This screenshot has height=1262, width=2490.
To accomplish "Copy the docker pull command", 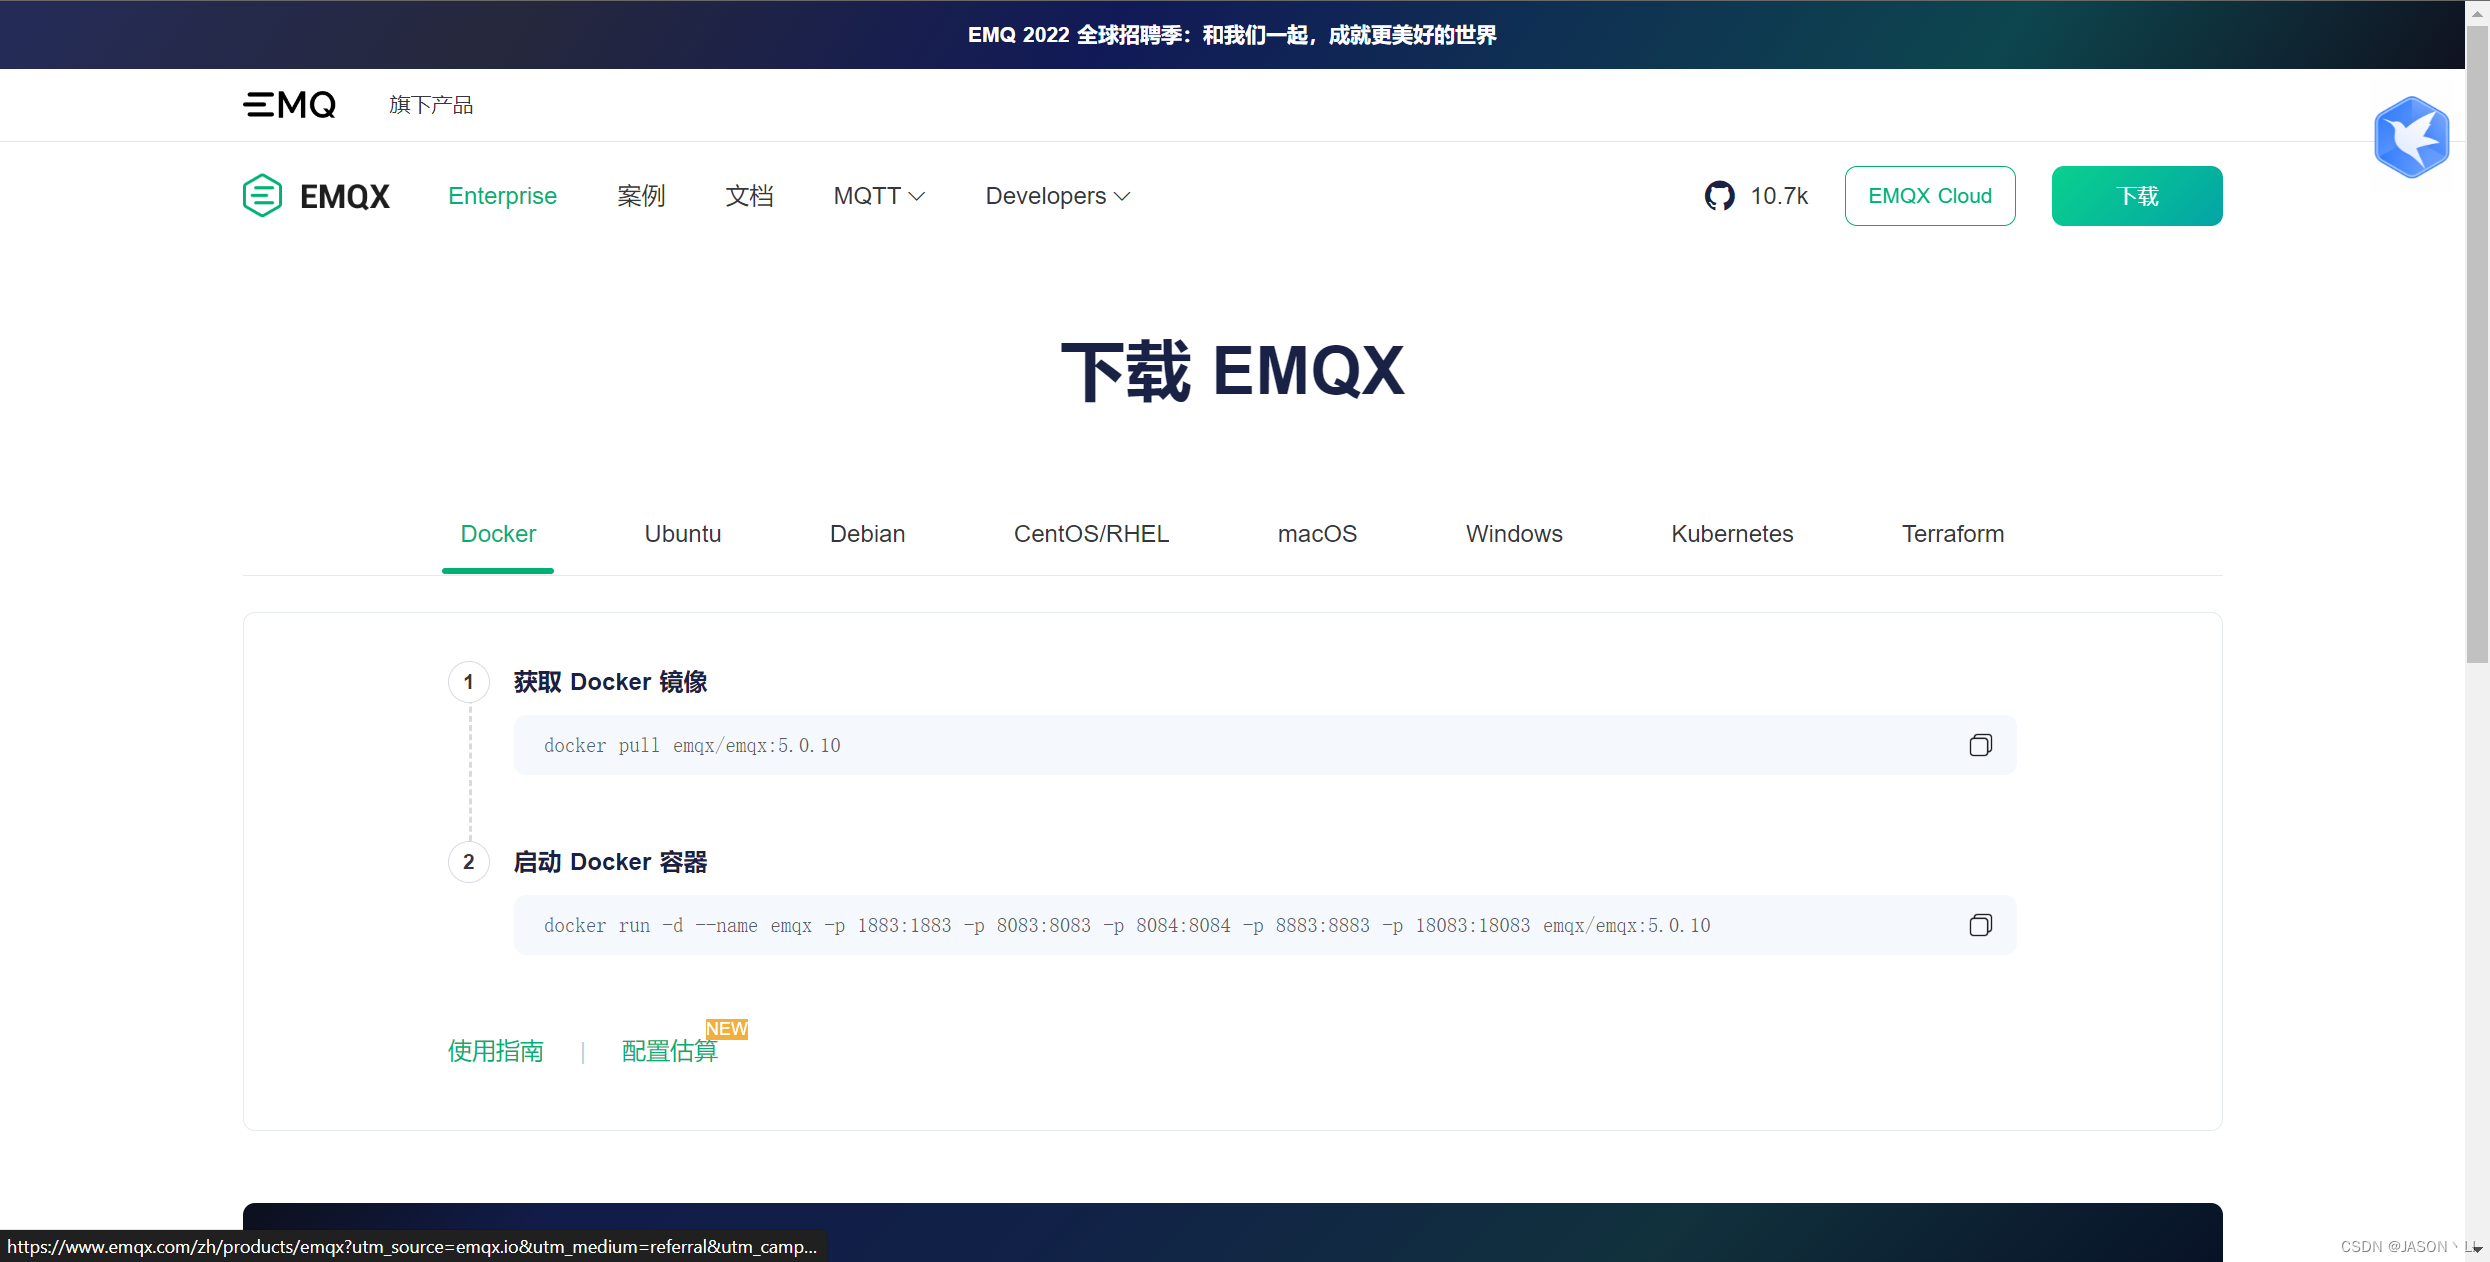I will 1980,745.
